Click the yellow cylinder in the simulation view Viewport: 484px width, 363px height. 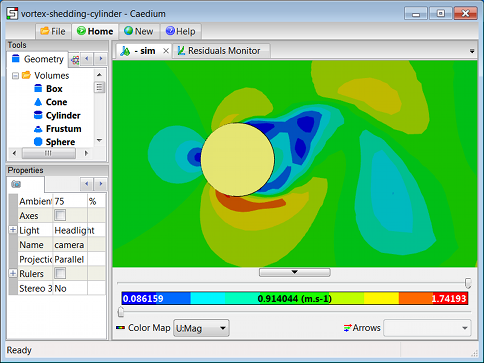tap(237, 160)
